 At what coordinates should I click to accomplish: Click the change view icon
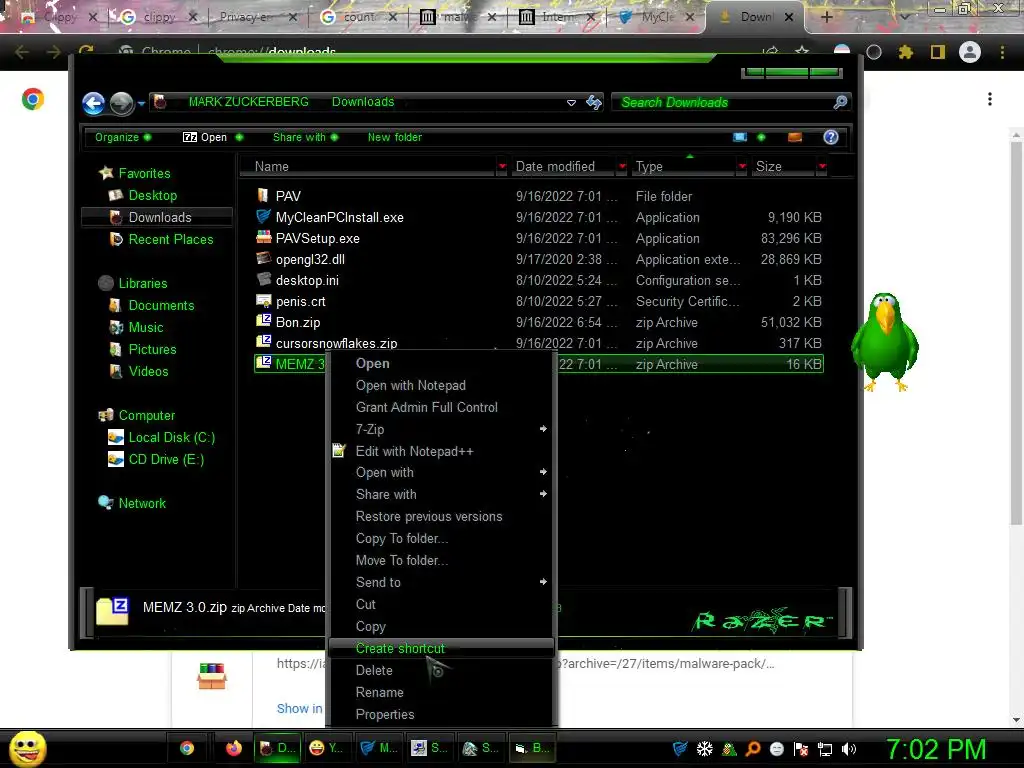tap(740, 137)
